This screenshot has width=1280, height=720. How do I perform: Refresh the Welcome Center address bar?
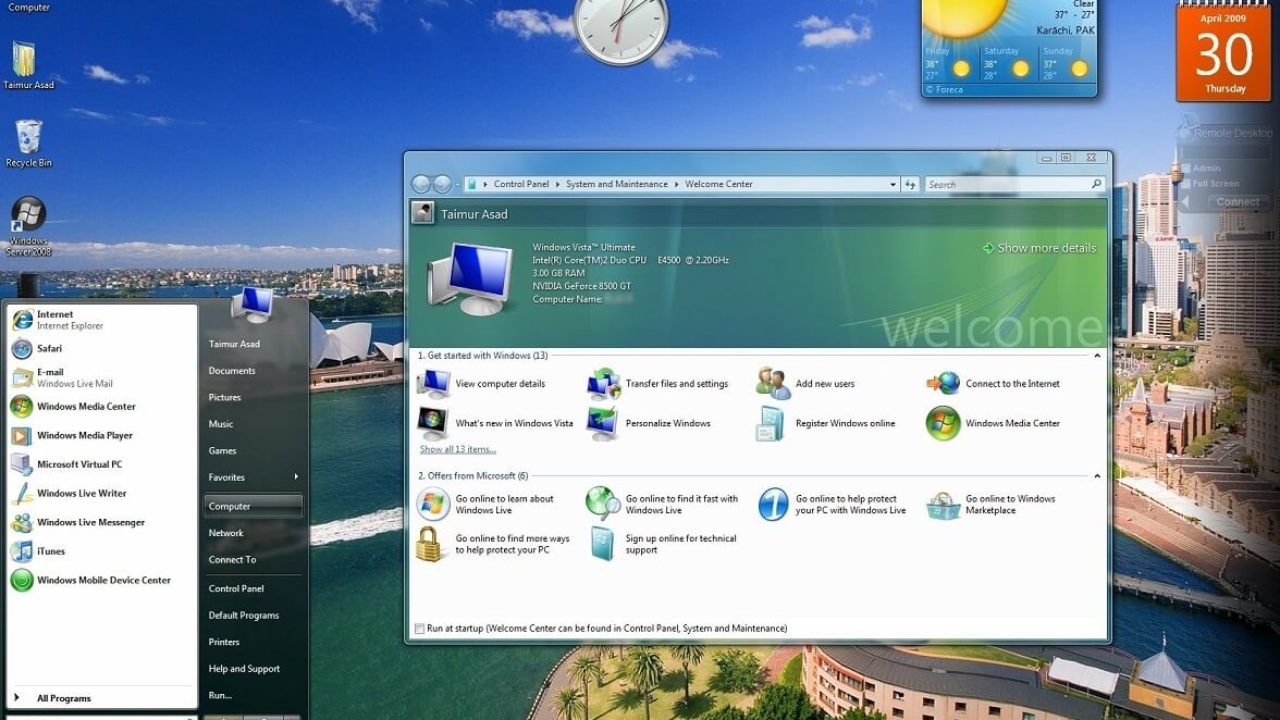point(910,184)
